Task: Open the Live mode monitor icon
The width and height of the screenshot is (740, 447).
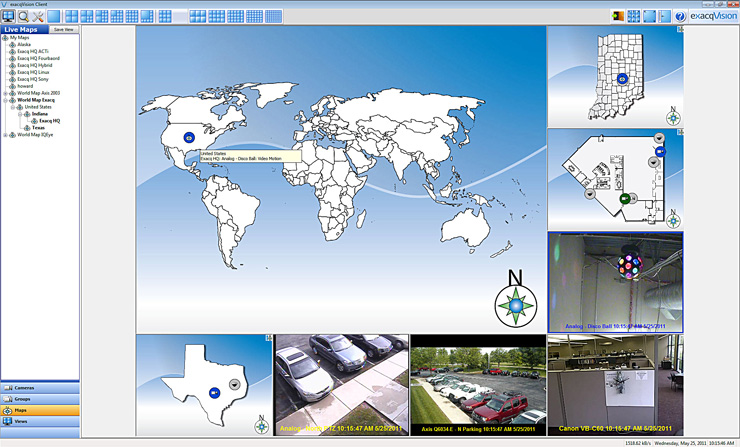Action: tap(8, 16)
